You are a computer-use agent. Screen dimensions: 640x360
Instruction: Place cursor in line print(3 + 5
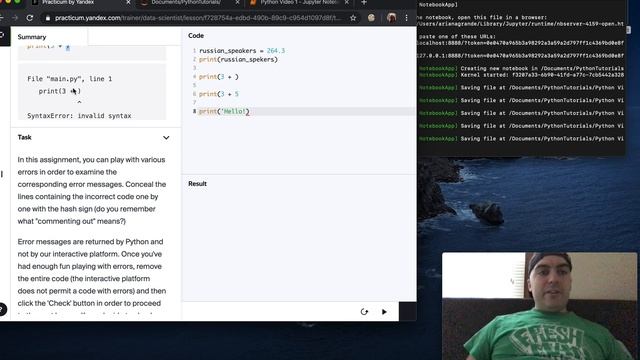(x=219, y=94)
